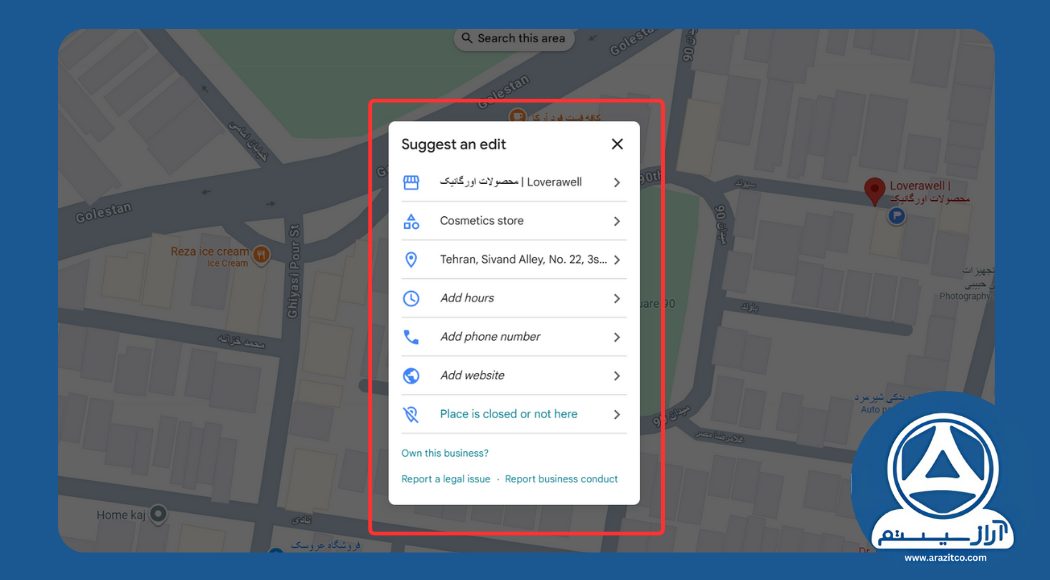Open the chevron on Place is closed row
Screen dimensions: 1050x580
coord(617,415)
